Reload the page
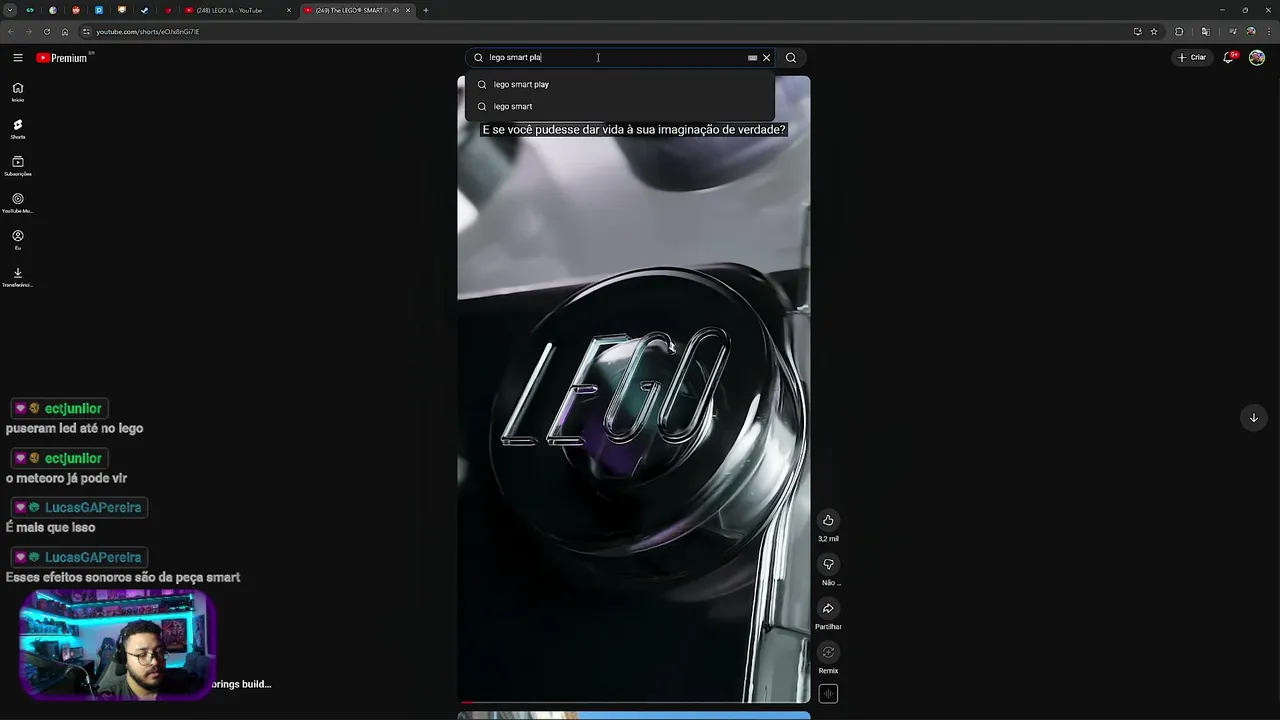The width and height of the screenshot is (1280, 720). tap(47, 32)
